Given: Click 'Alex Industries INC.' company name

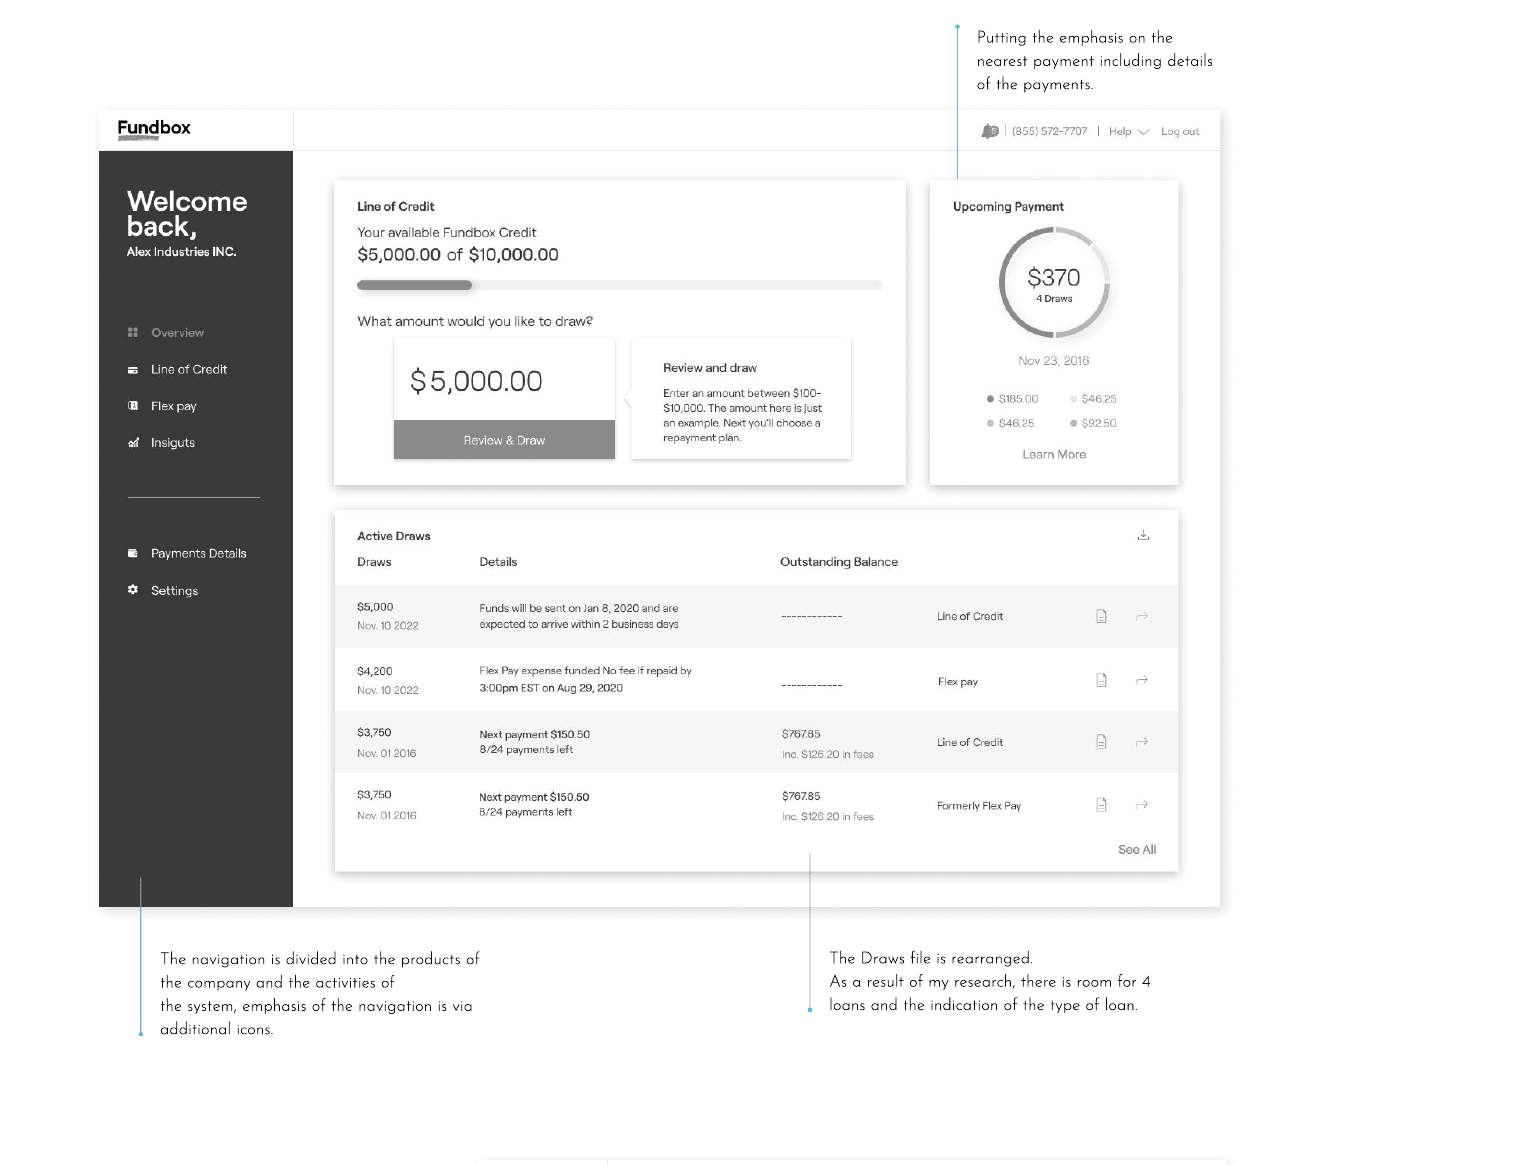Looking at the screenshot, I should 181,252.
